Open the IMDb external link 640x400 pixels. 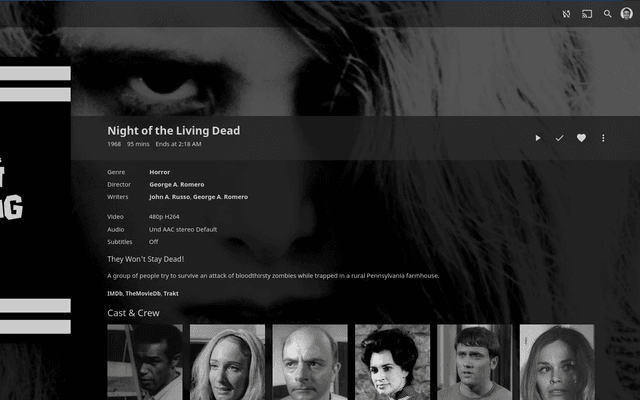click(115, 293)
